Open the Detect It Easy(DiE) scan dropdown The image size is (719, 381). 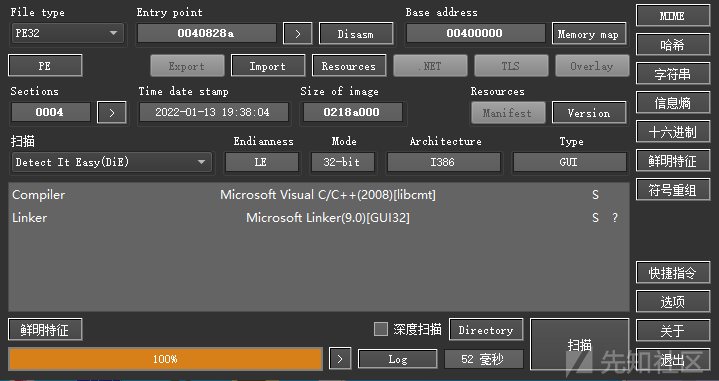pos(111,162)
